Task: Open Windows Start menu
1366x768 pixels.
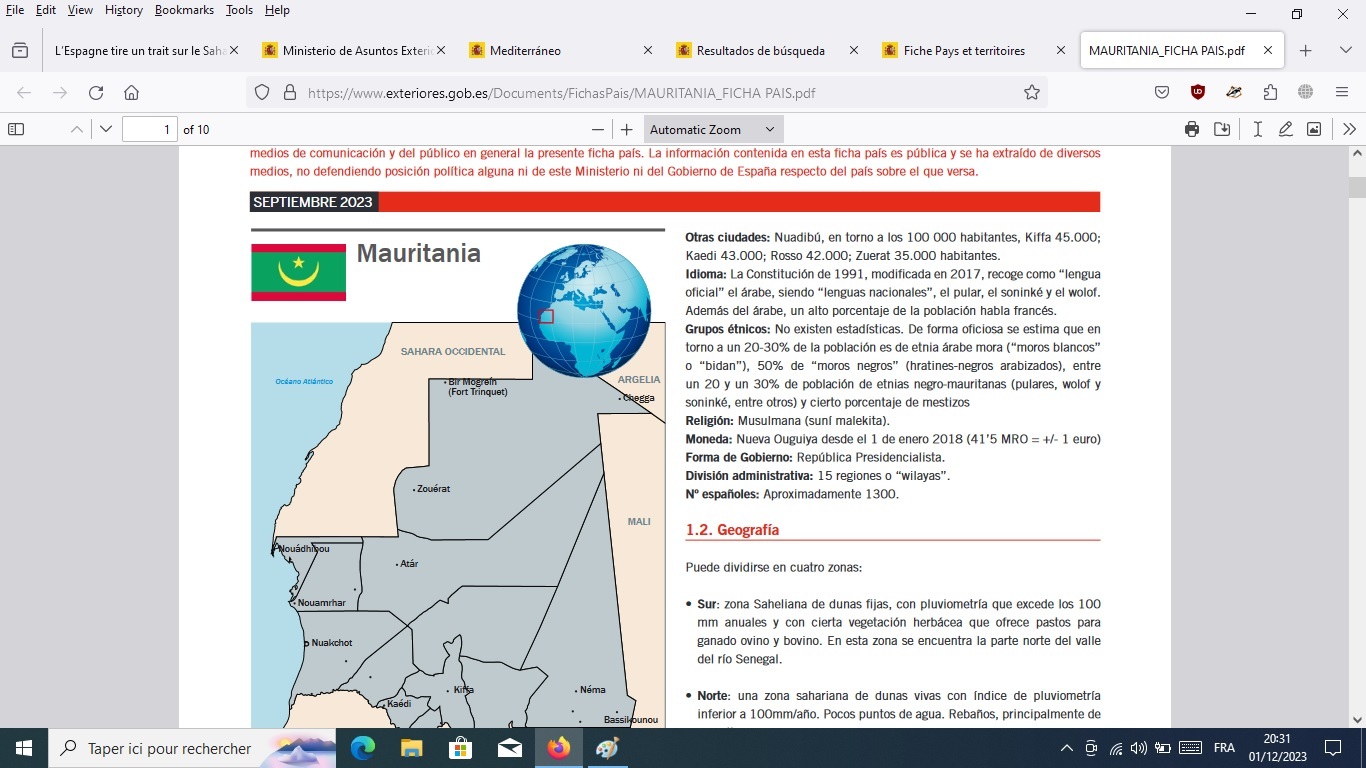Action: pos(24,748)
